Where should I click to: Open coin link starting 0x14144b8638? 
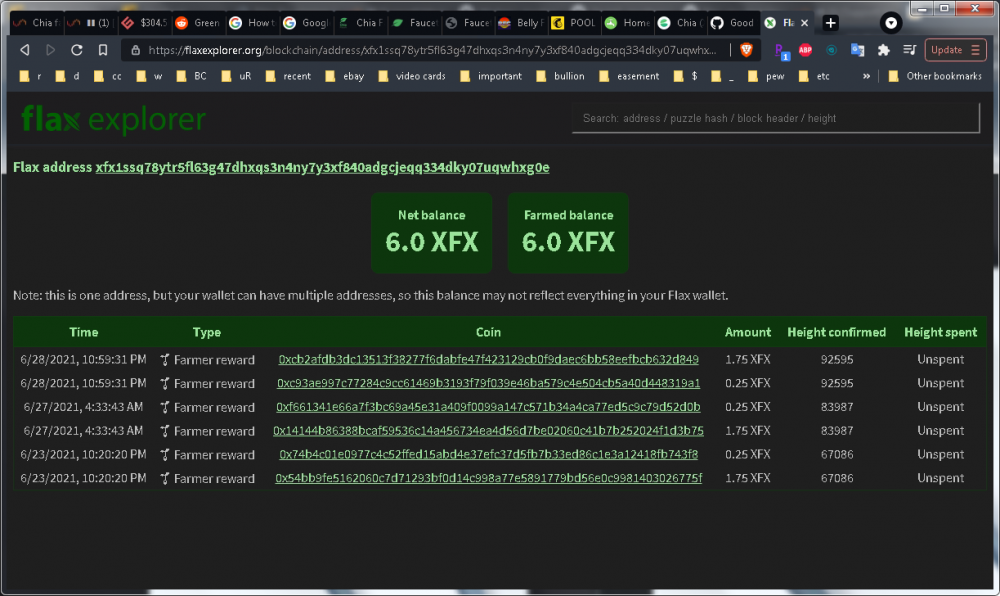tap(489, 430)
